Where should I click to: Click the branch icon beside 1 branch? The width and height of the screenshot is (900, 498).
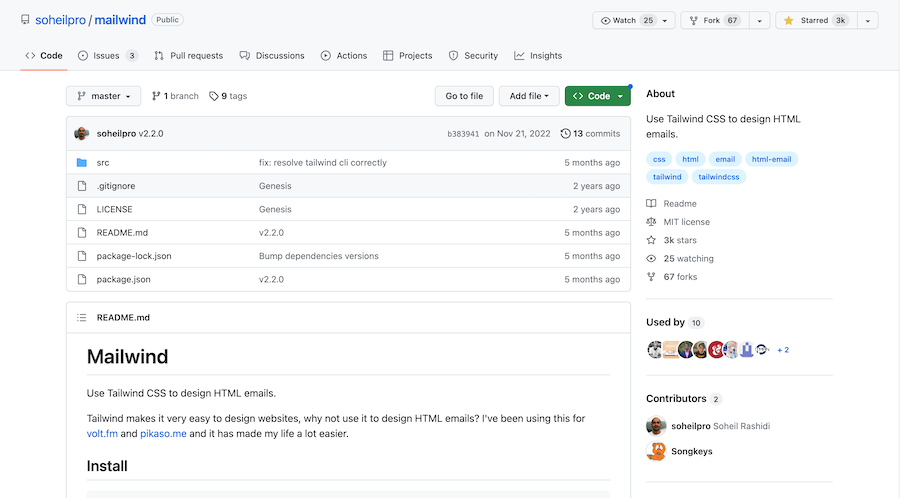(x=157, y=96)
